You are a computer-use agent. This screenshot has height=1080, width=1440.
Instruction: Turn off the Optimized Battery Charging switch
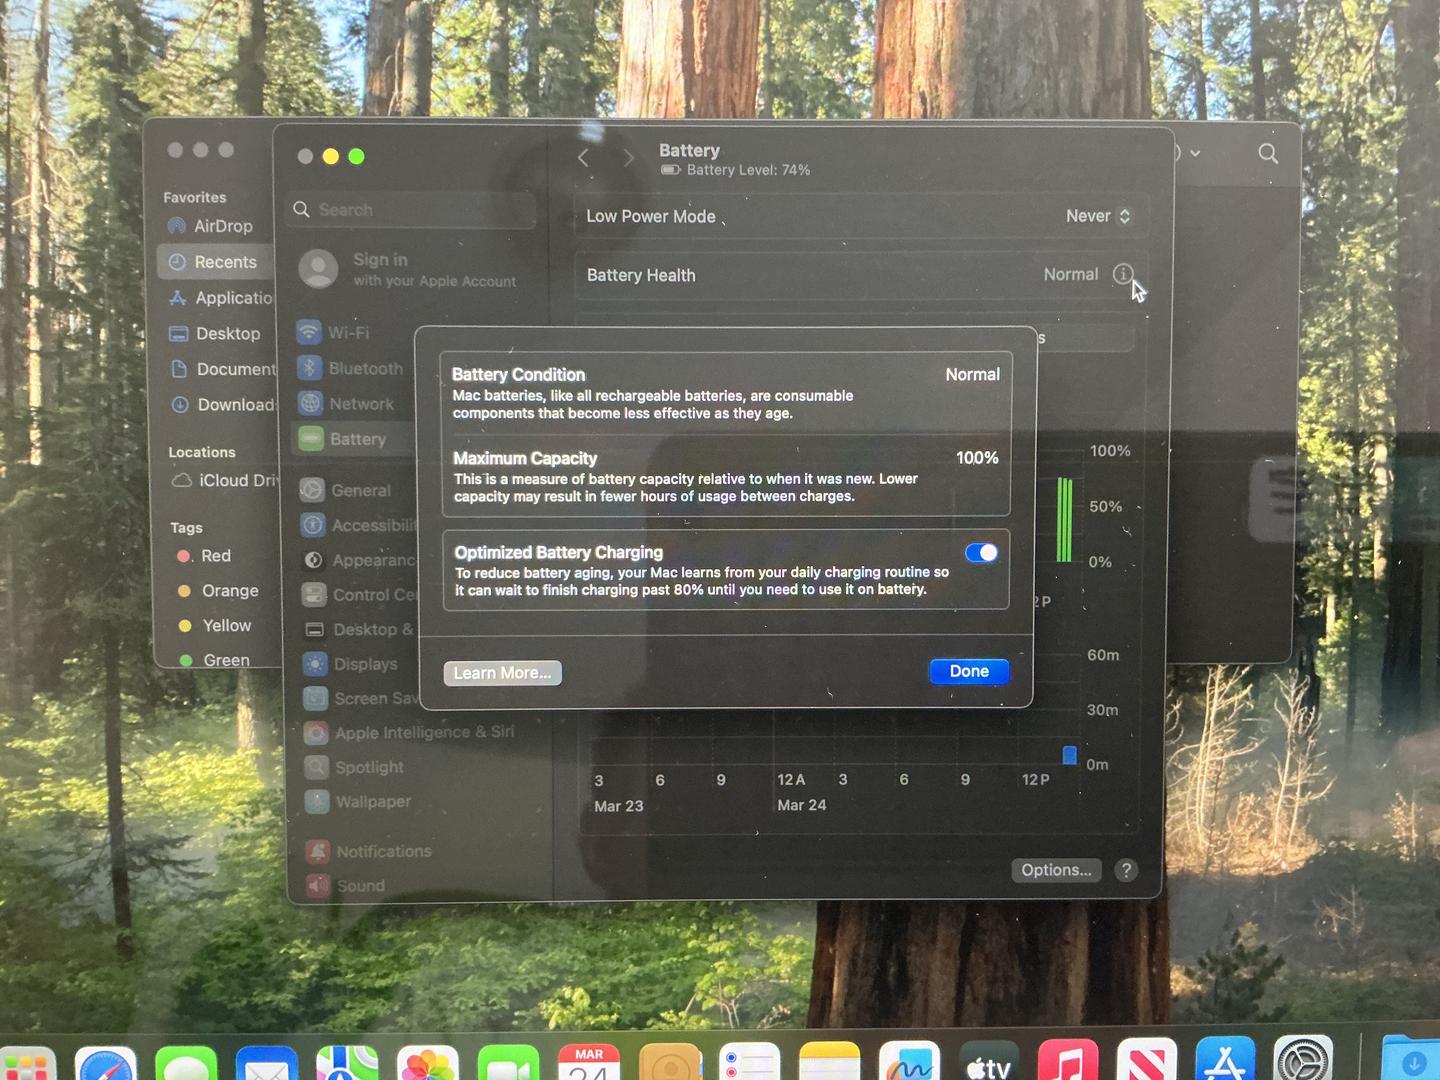point(981,553)
